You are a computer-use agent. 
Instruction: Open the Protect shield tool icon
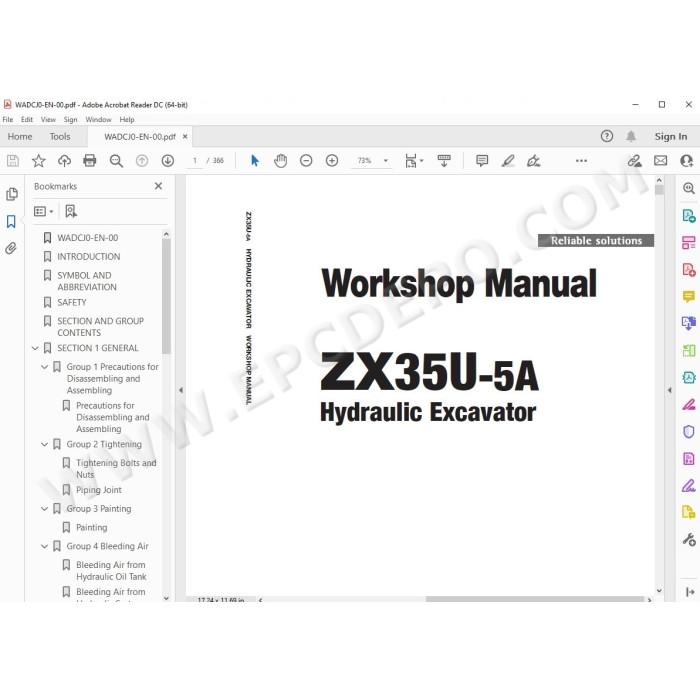[x=688, y=432]
